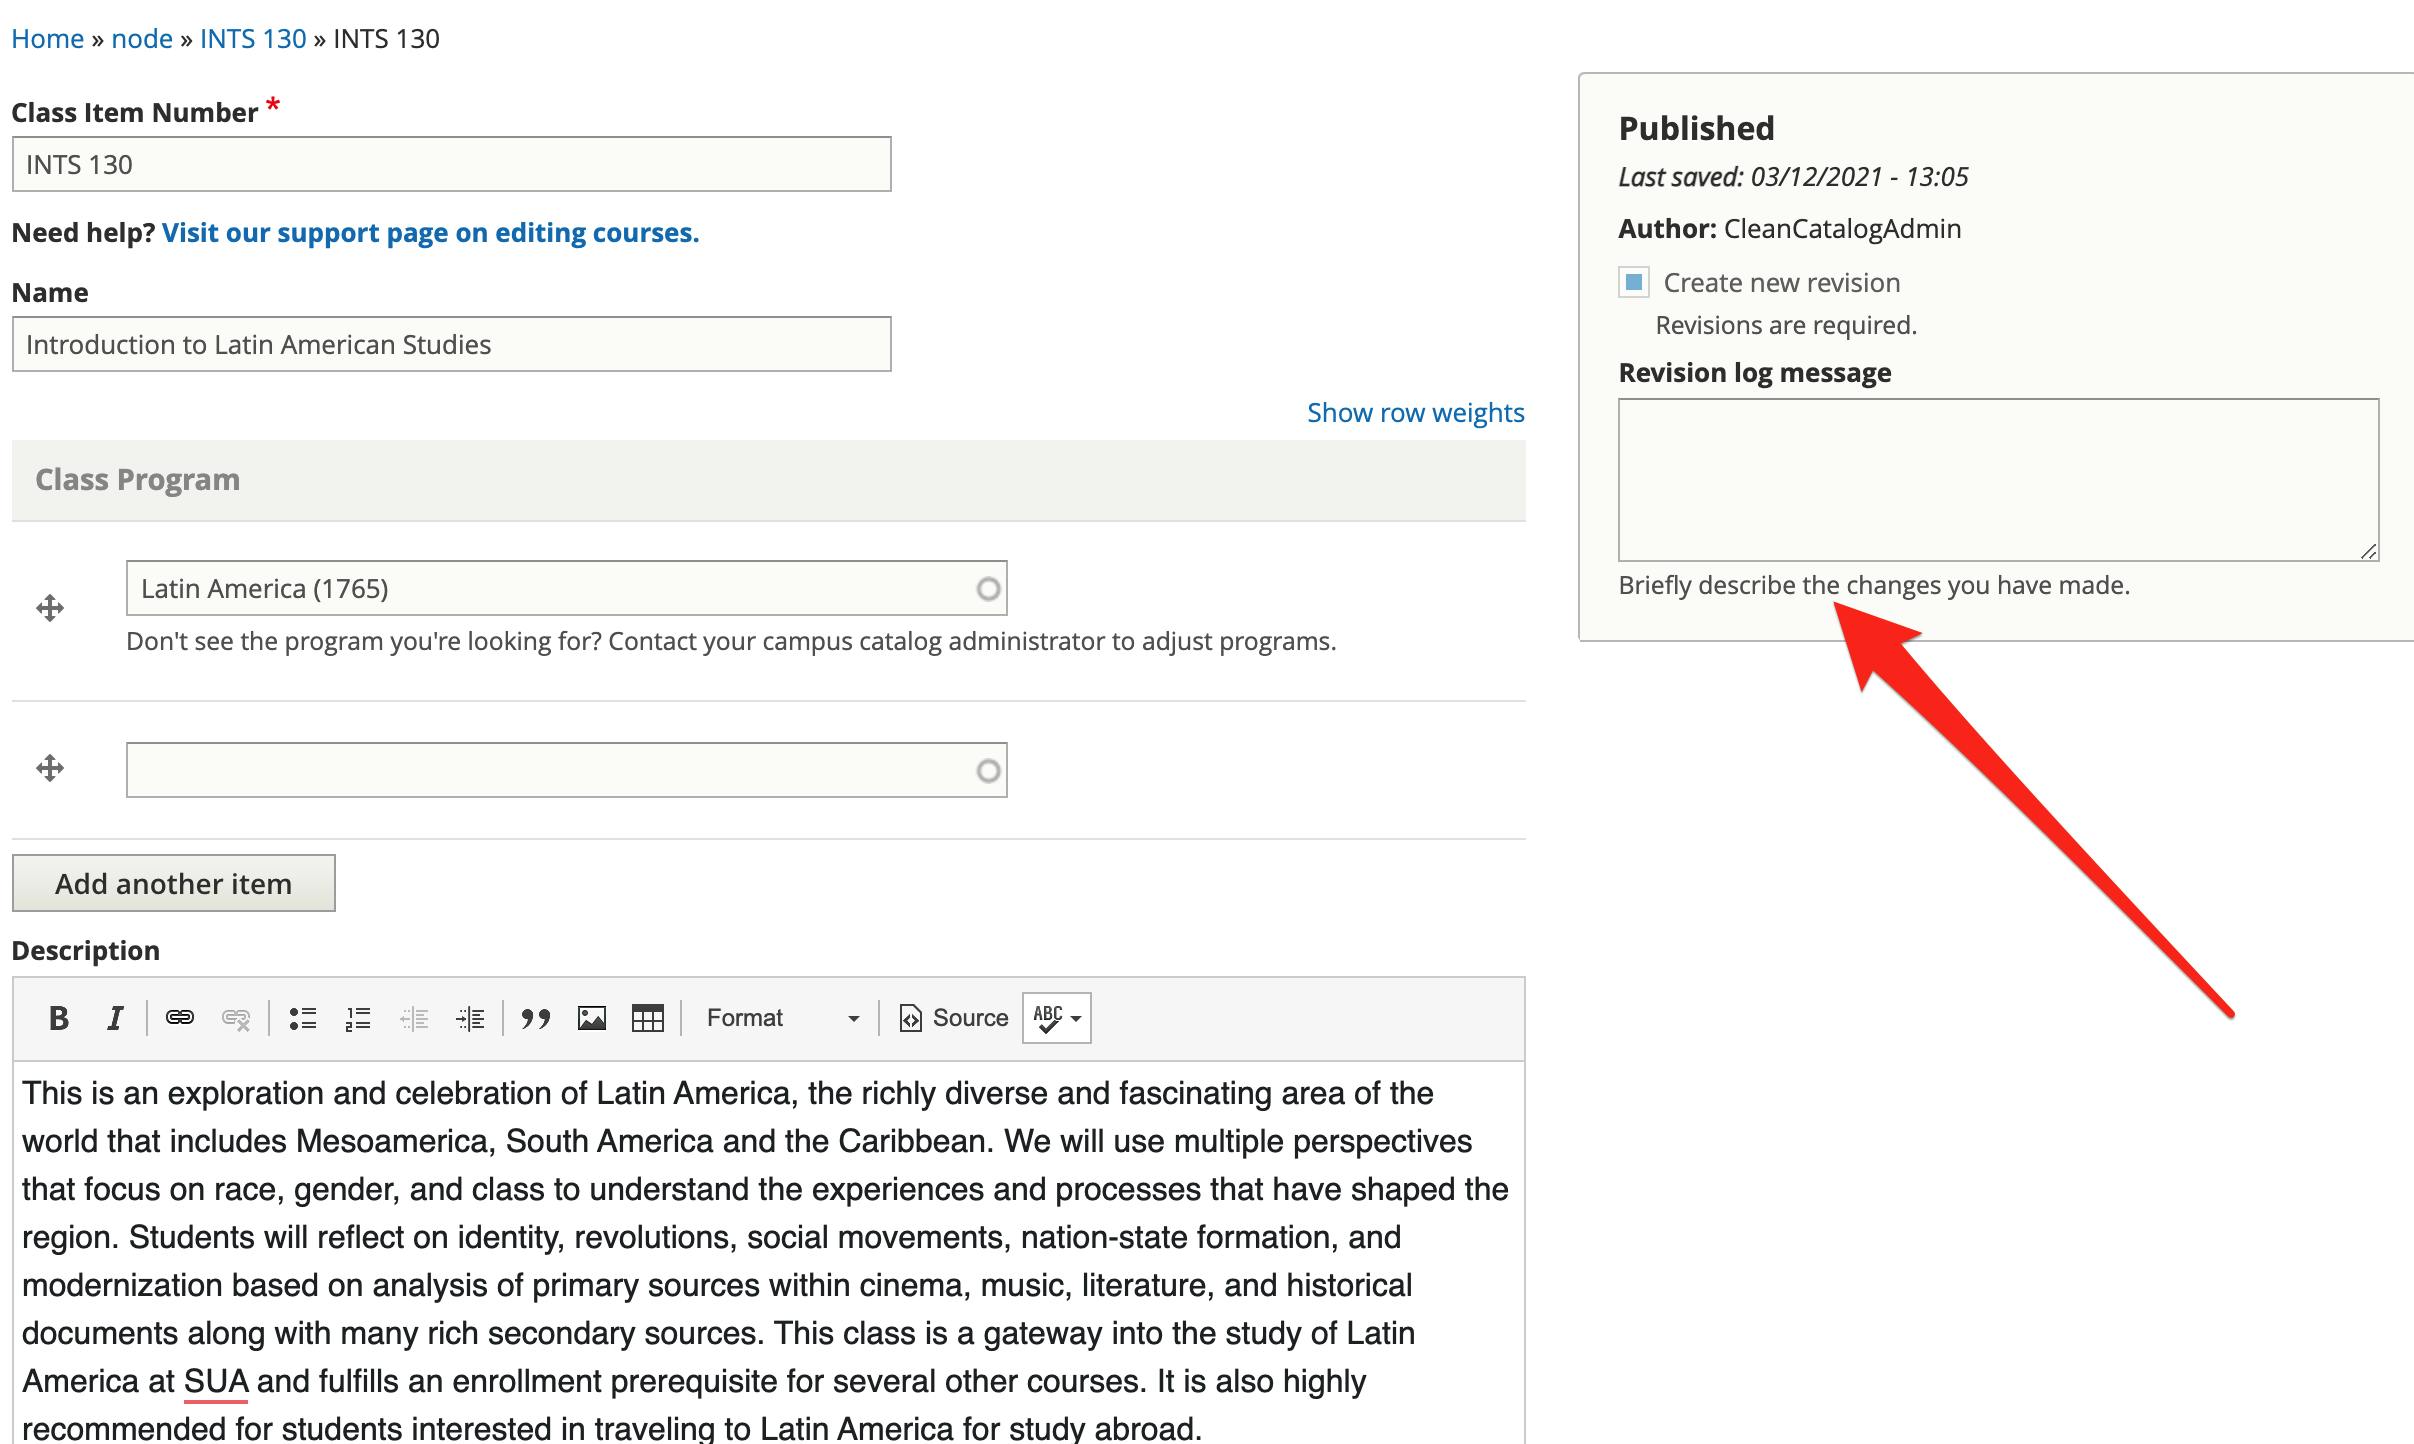Increase indent in the editor toolbar
2414x1444 pixels.
tap(470, 1018)
